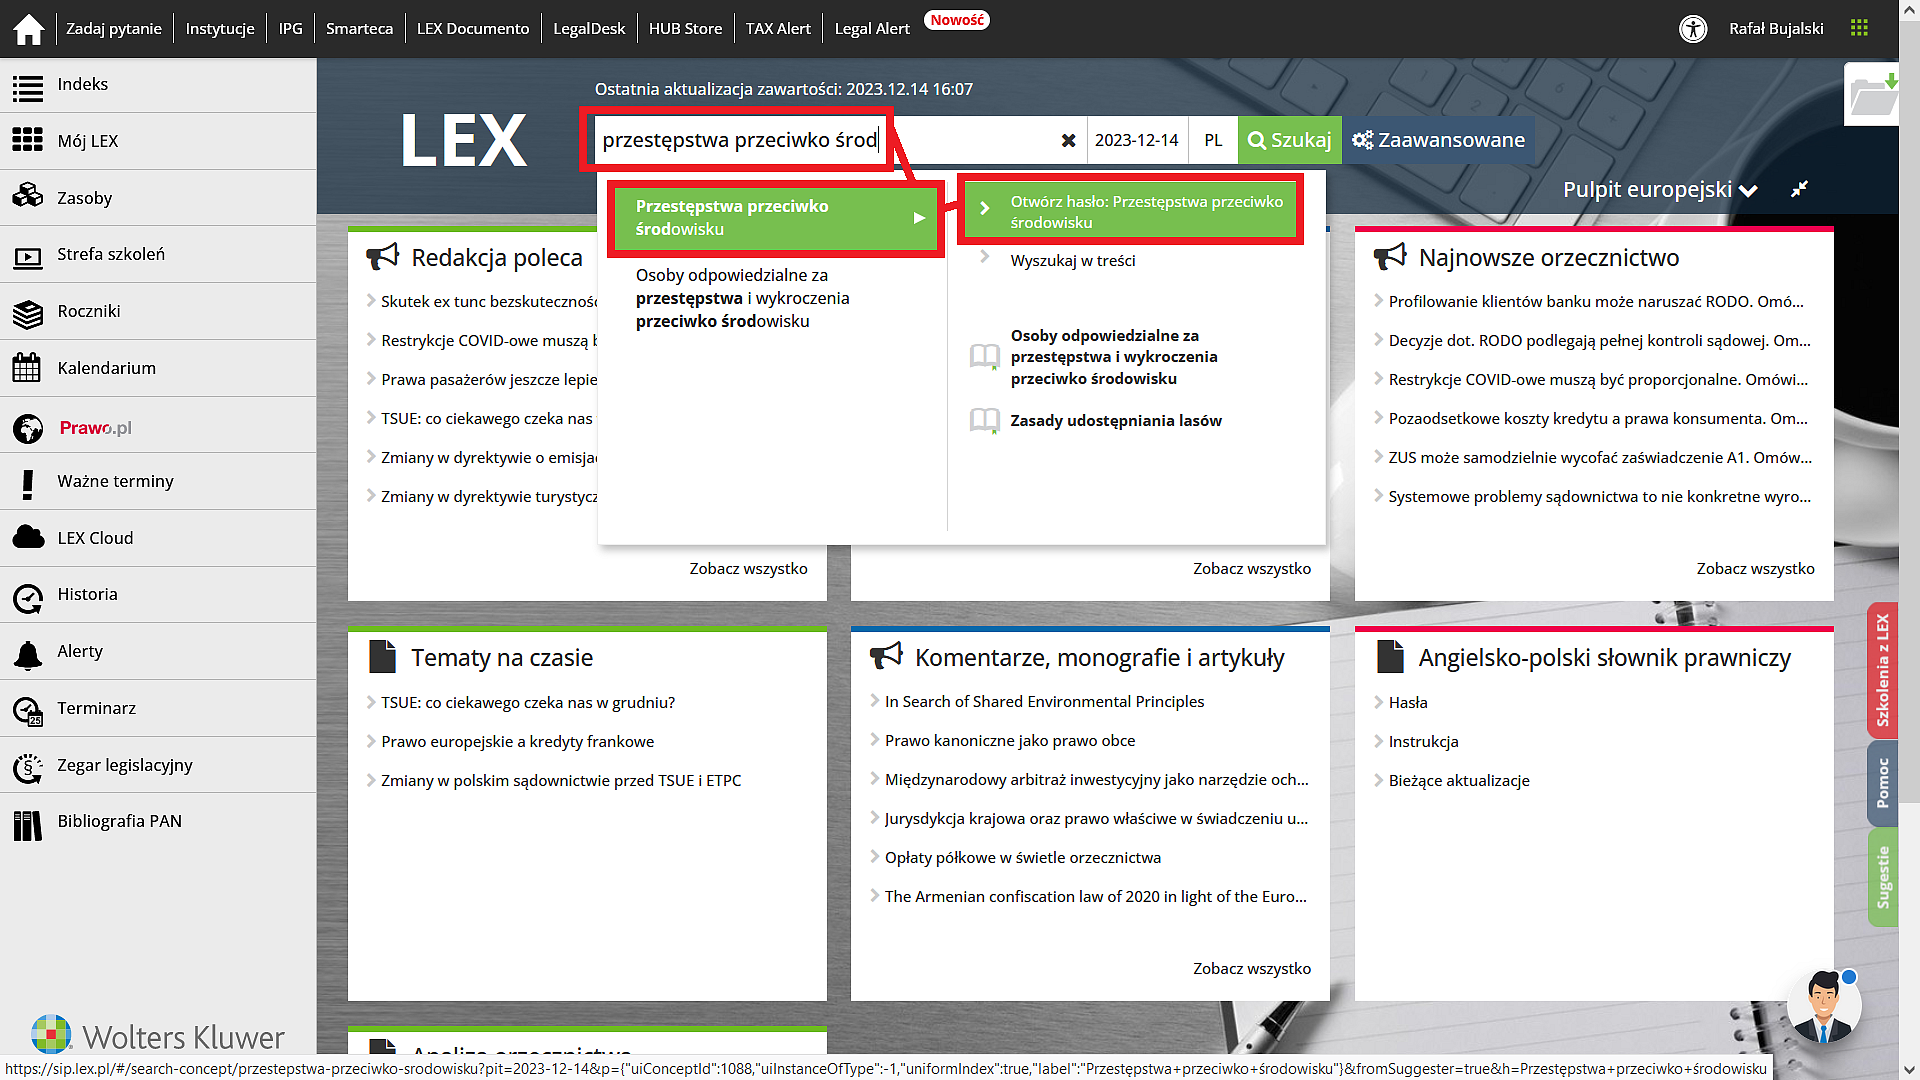Click date field 2023-12-14

click(x=1137, y=140)
